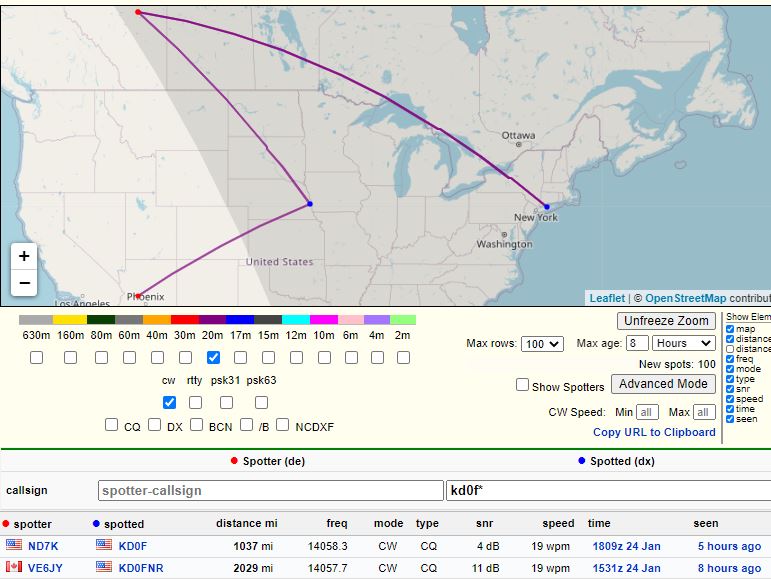
Task: Zoom in the map with plus button
Action: [x=24, y=256]
